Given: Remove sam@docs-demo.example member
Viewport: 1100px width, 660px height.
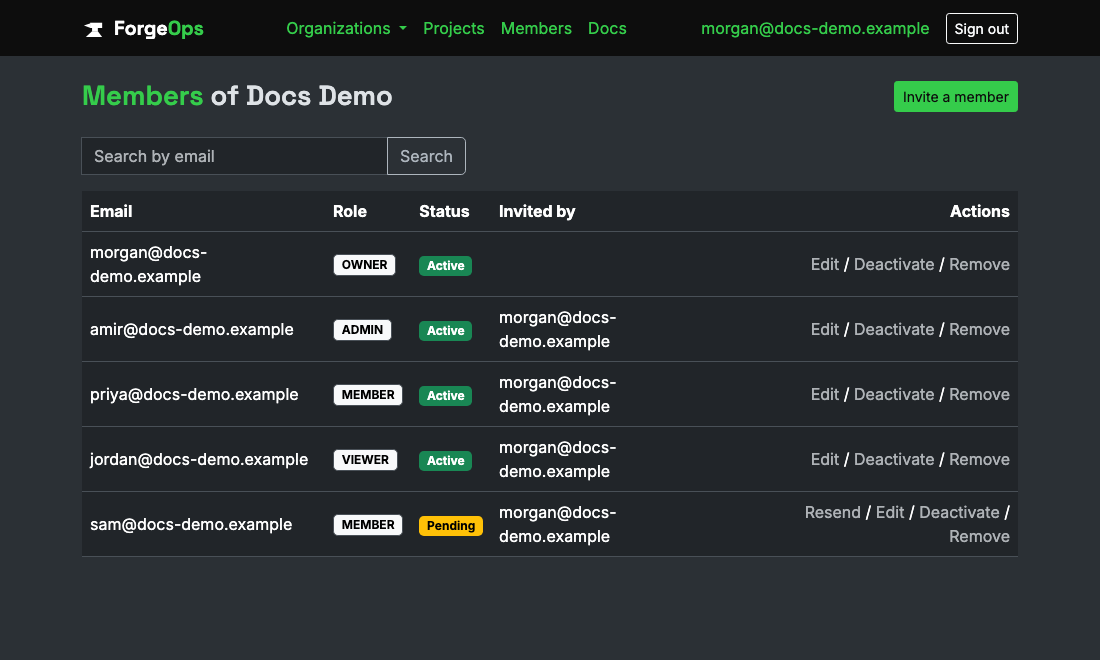Looking at the screenshot, I should point(979,536).
